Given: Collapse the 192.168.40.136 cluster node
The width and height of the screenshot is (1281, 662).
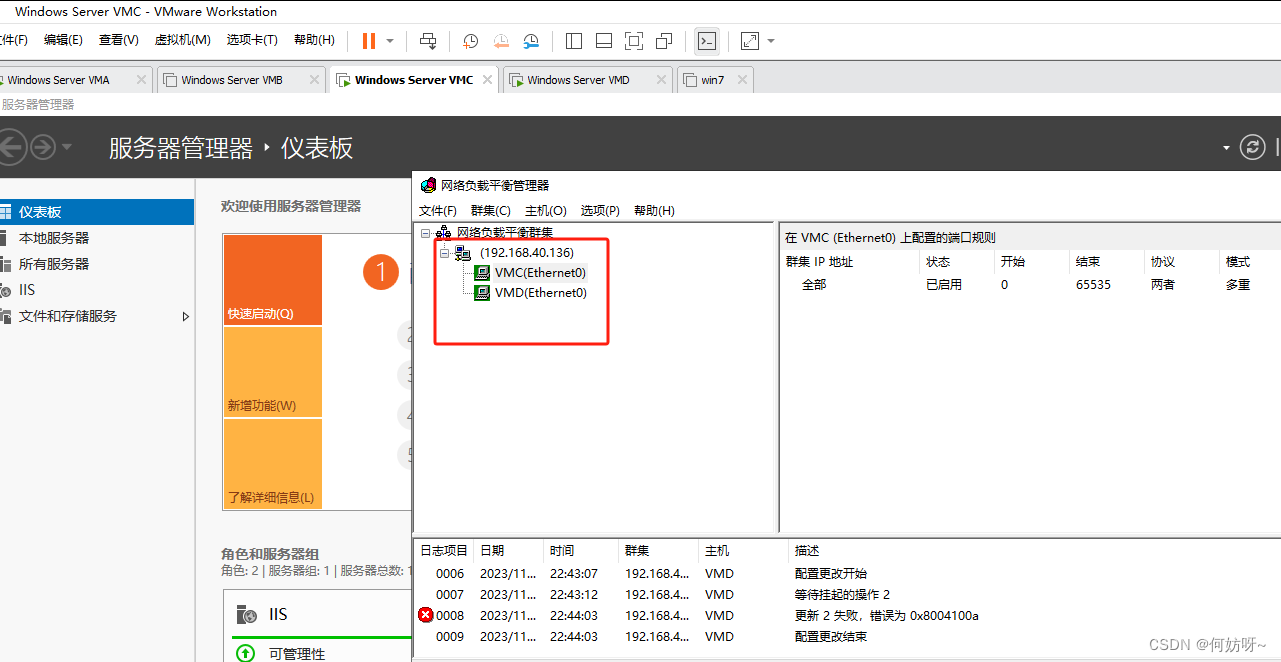Looking at the screenshot, I should (x=445, y=253).
